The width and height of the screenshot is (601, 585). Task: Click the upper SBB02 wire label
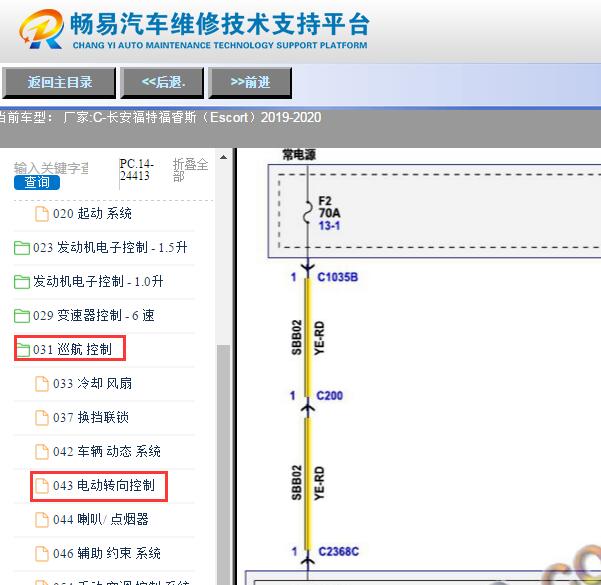[x=297, y=337]
